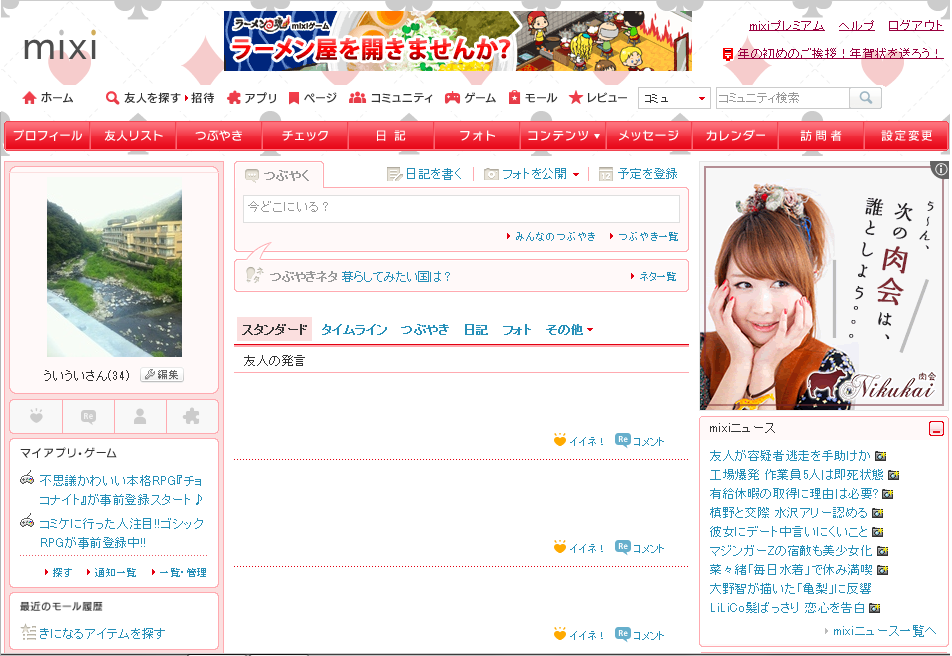Open ゲーム controller icon
The width and height of the screenshot is (952, 656).
[452, 98]
